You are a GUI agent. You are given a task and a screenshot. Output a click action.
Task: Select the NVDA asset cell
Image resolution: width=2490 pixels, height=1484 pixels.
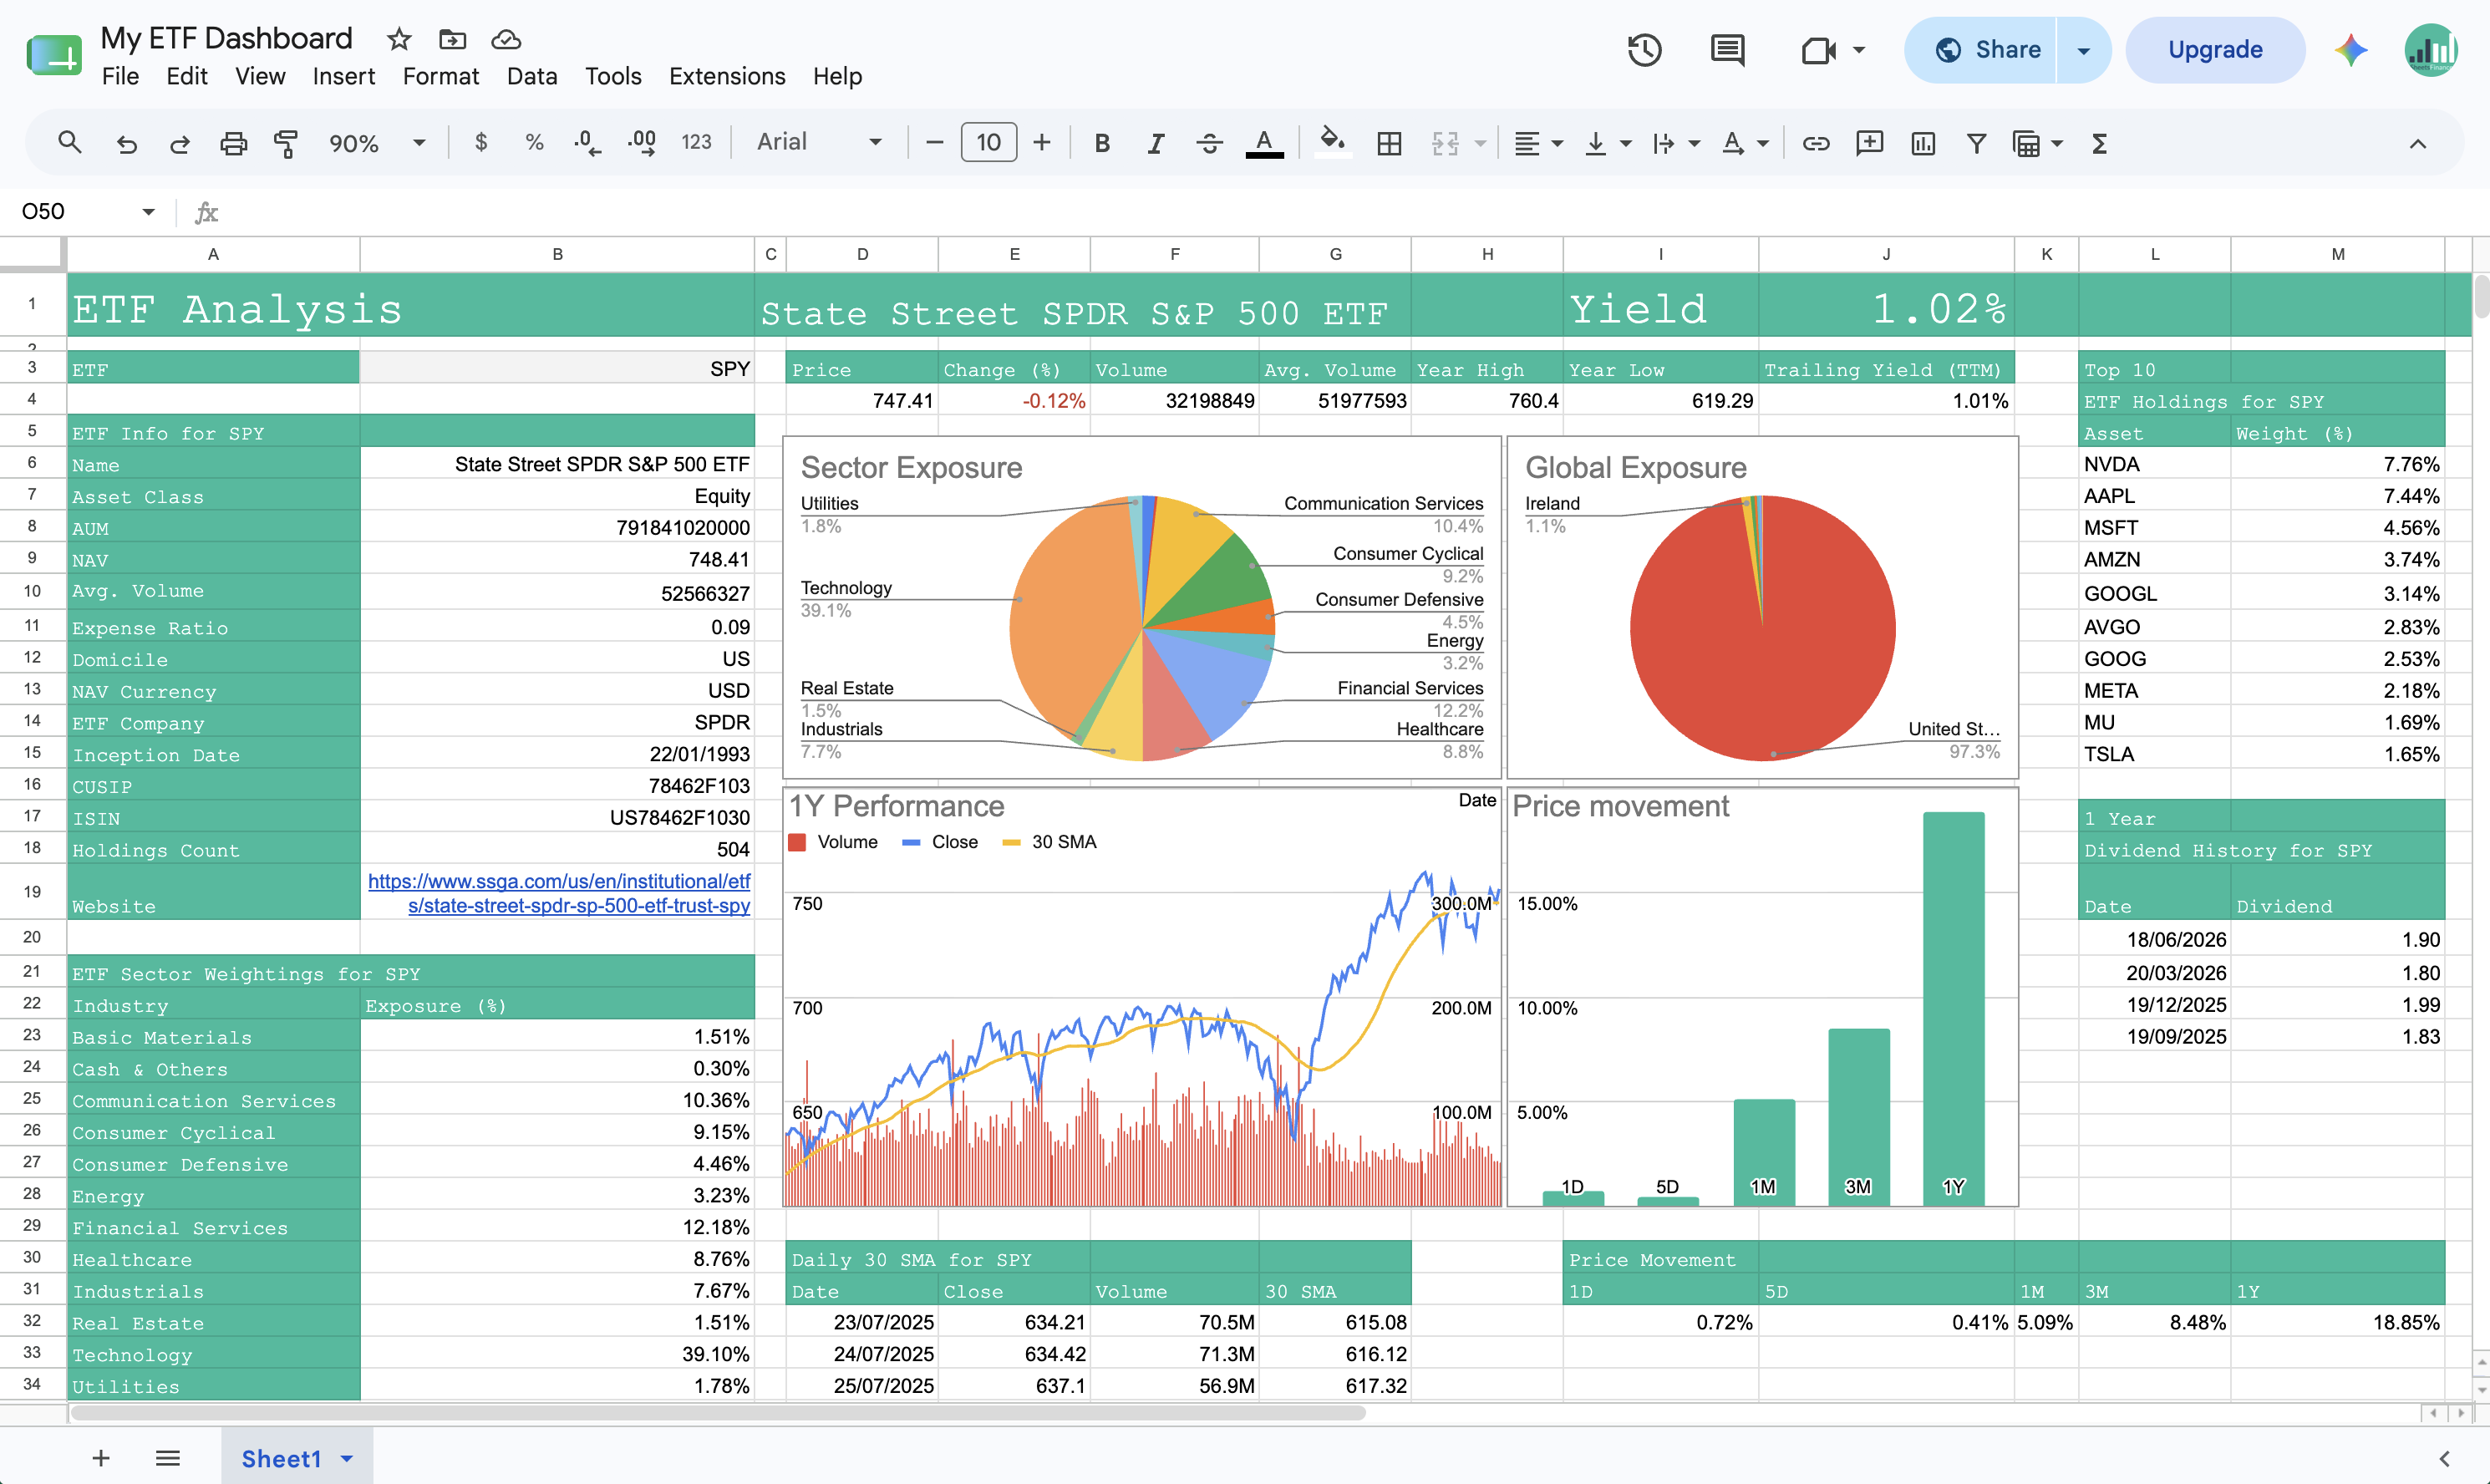pyautogui.click(x=2154, y=464)
